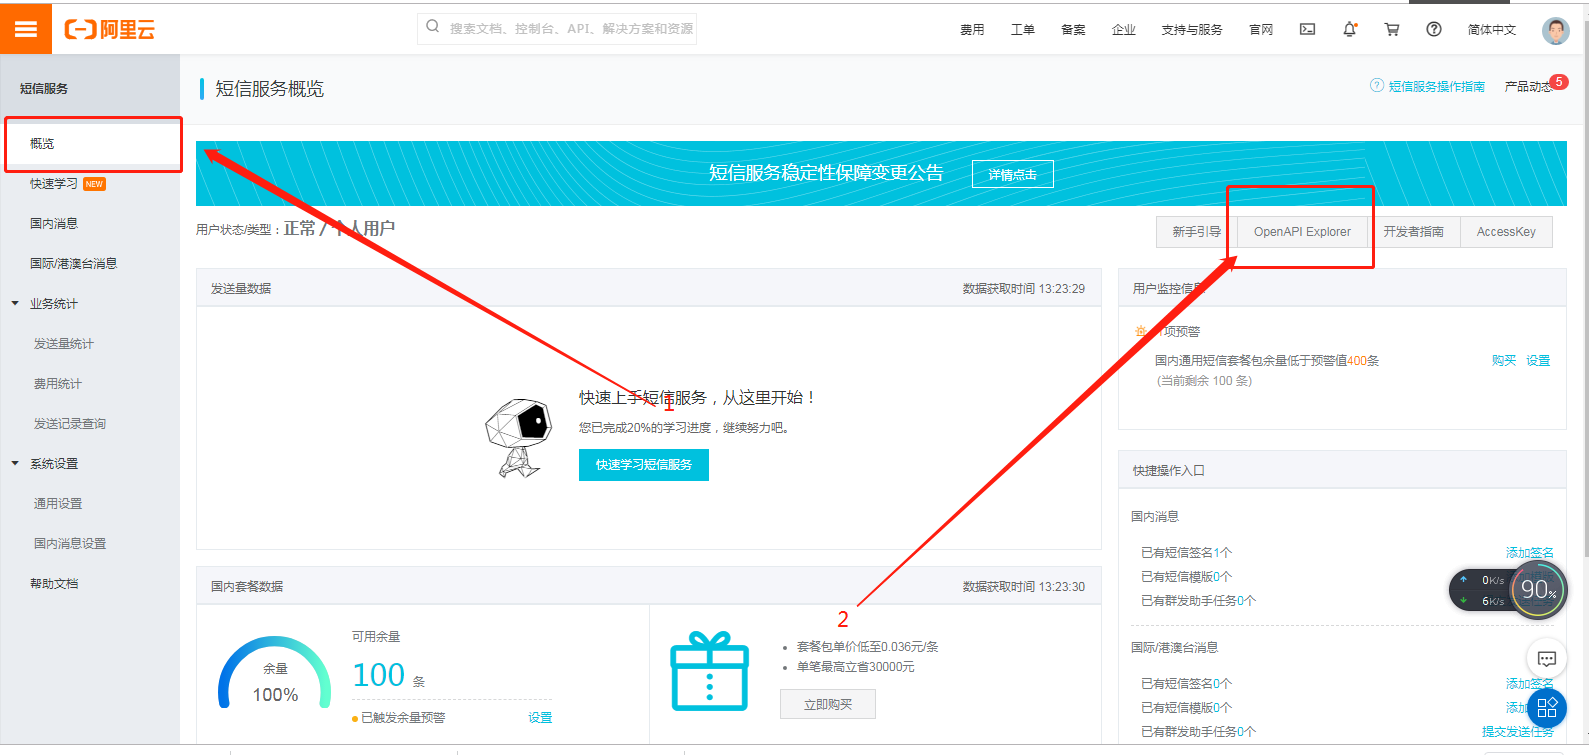Focus the top search input field

tap(557, 28)
